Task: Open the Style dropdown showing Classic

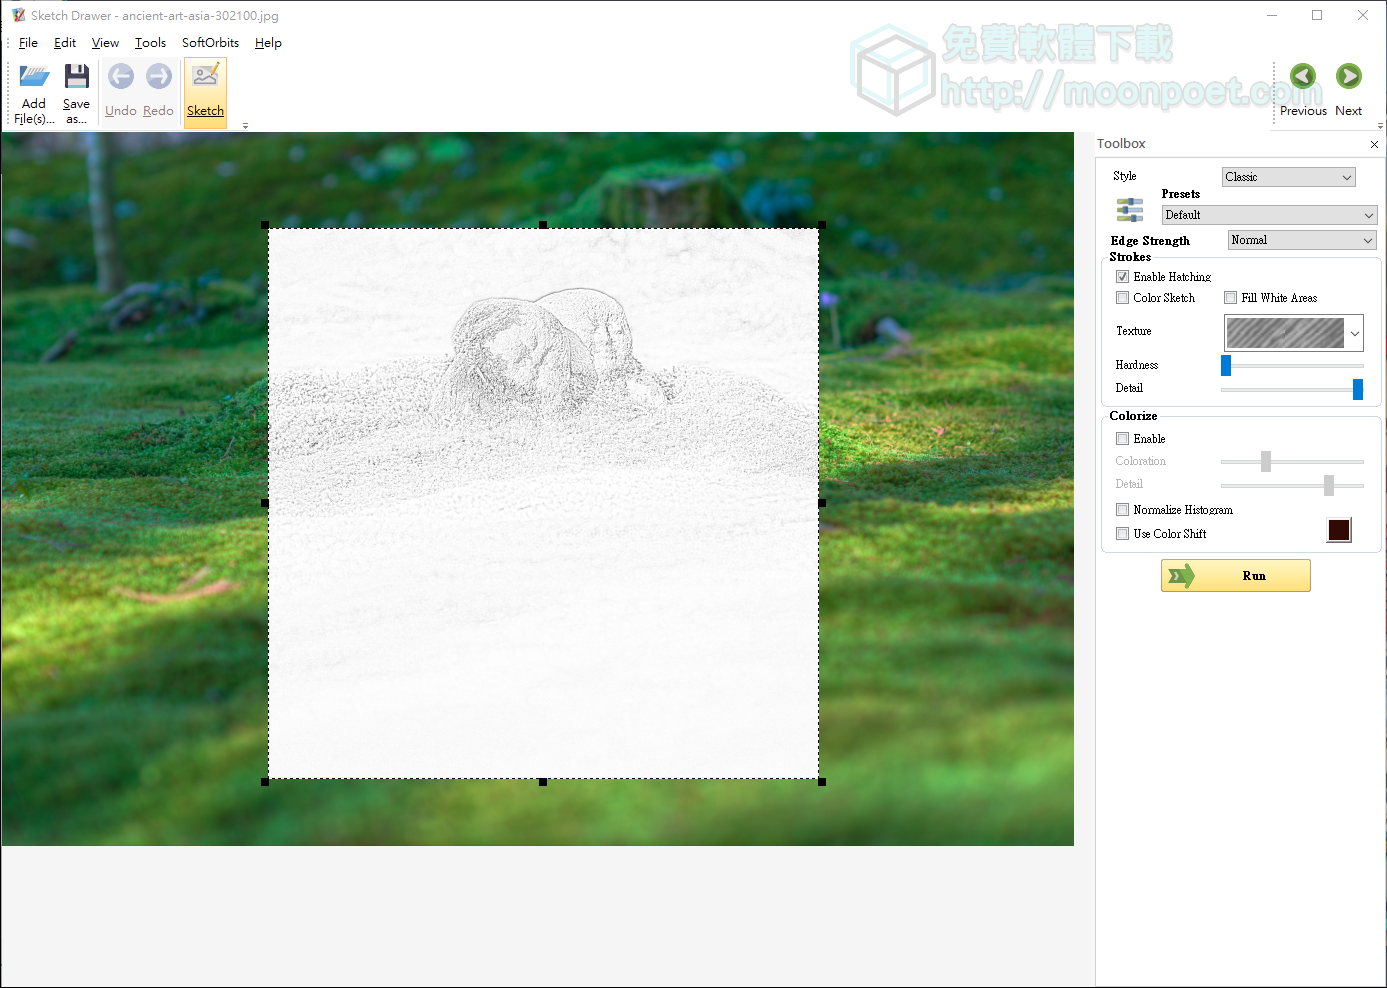Action: pyautogui.click(x=1288, y=176)
